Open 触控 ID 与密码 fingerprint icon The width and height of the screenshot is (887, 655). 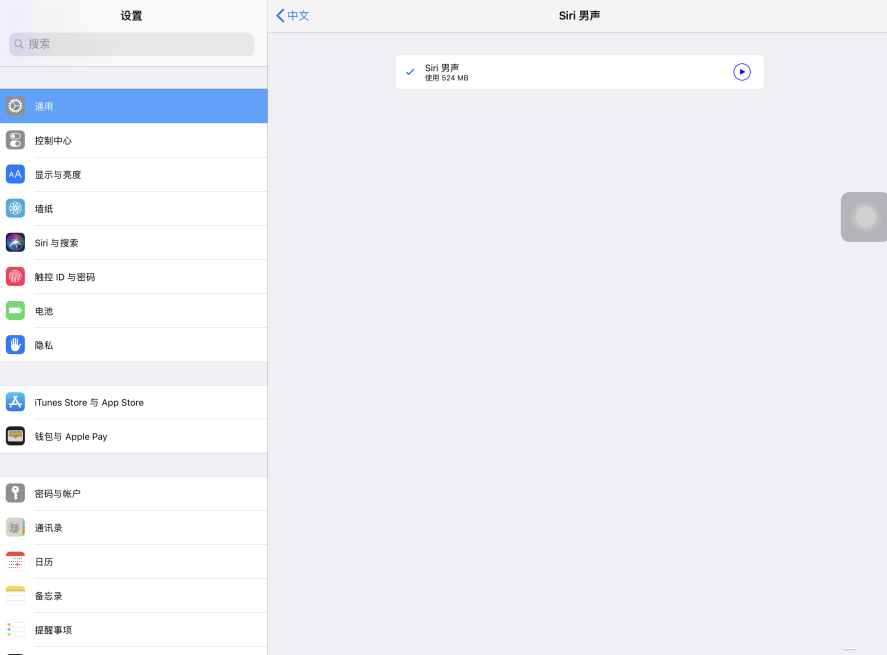[x=15, y=276]
